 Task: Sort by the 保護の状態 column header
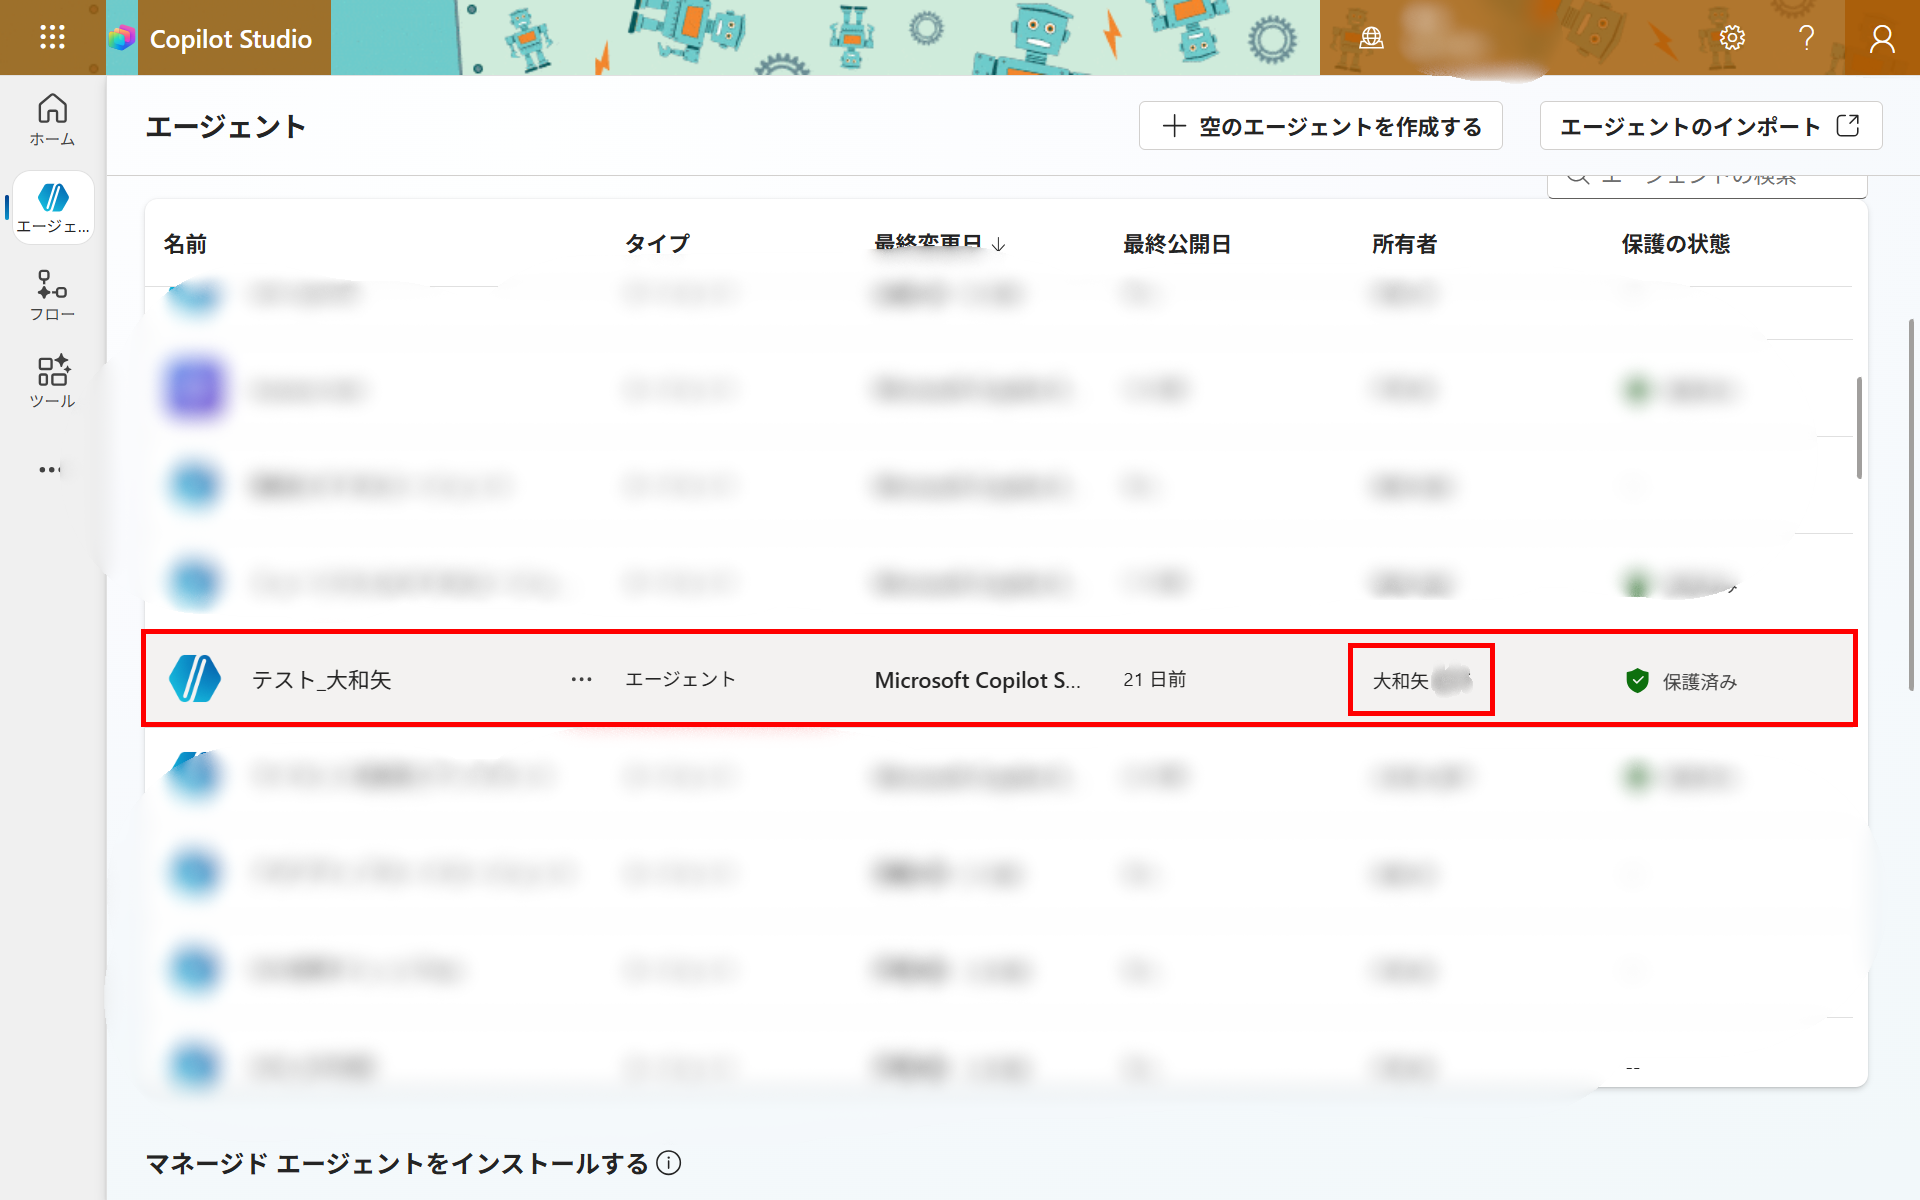click(1675, 244)
